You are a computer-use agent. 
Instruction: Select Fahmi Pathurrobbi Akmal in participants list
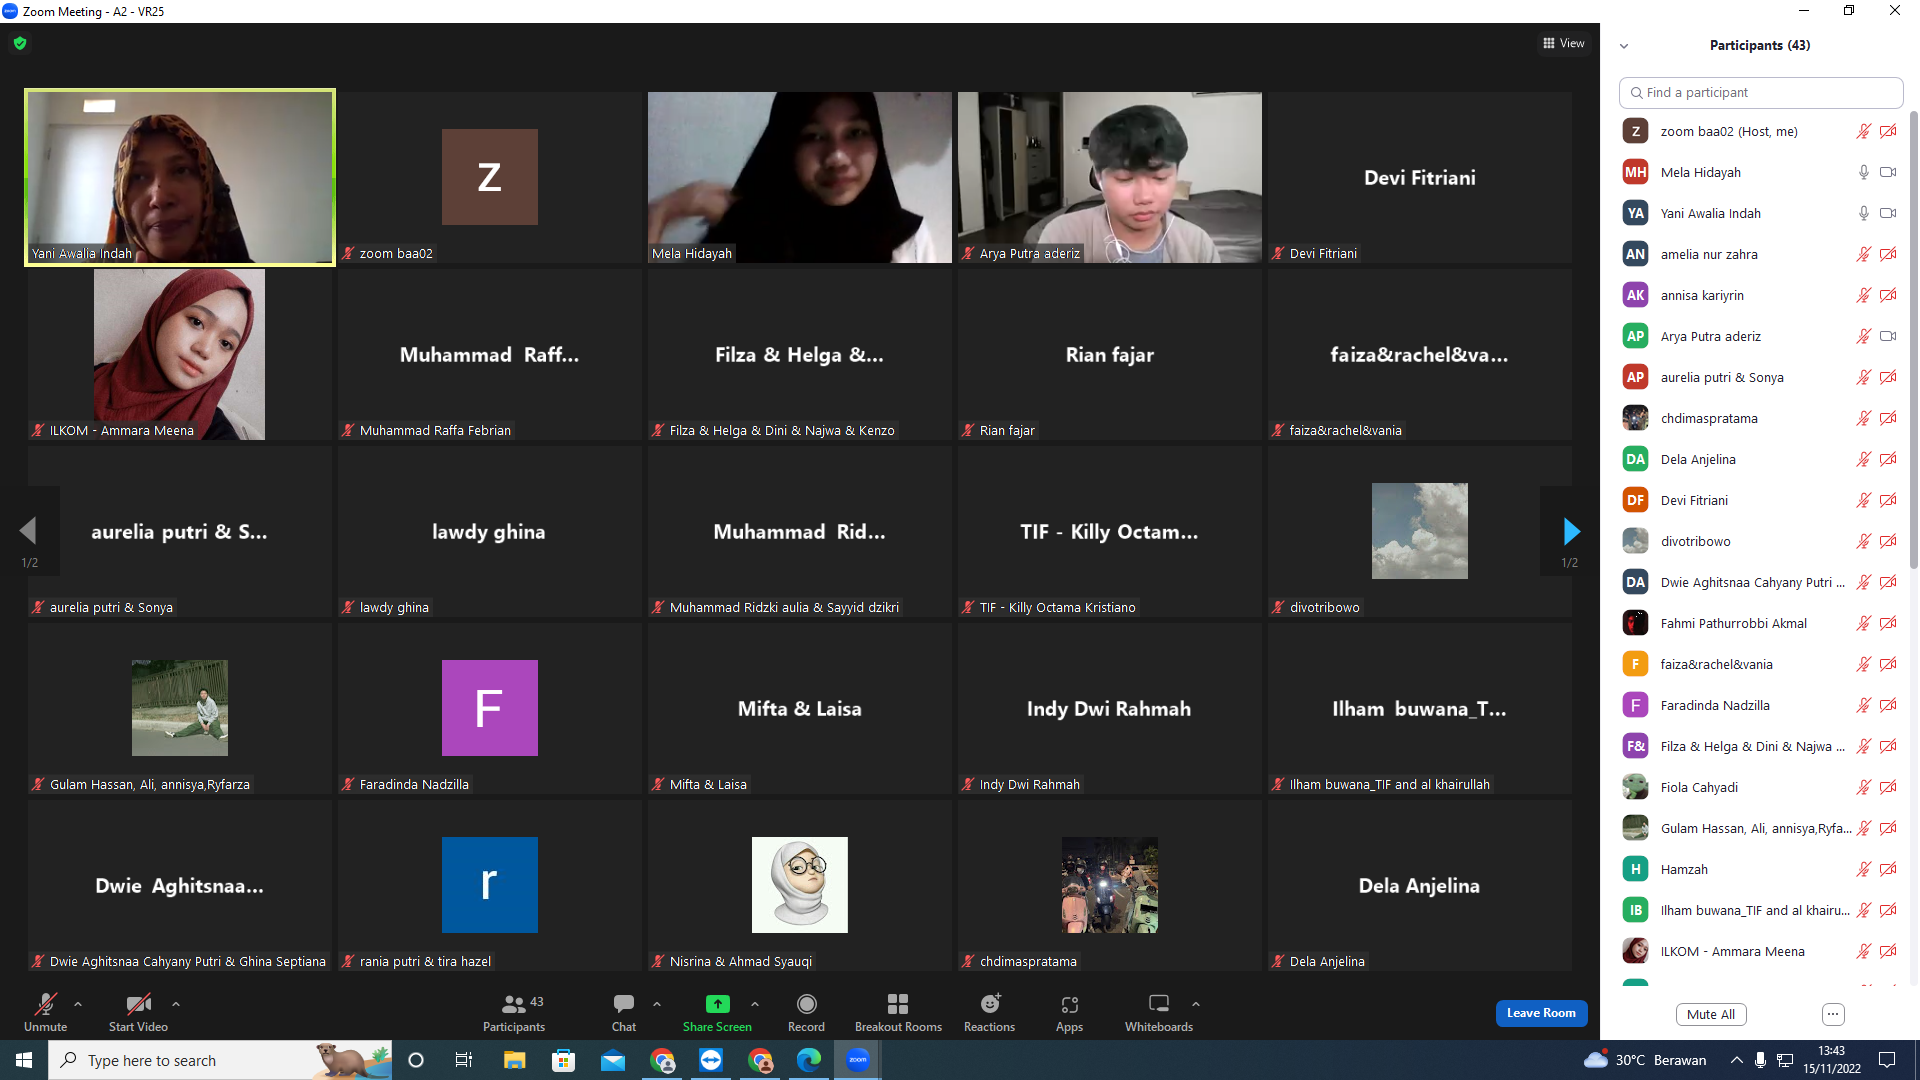point(1761,623)
